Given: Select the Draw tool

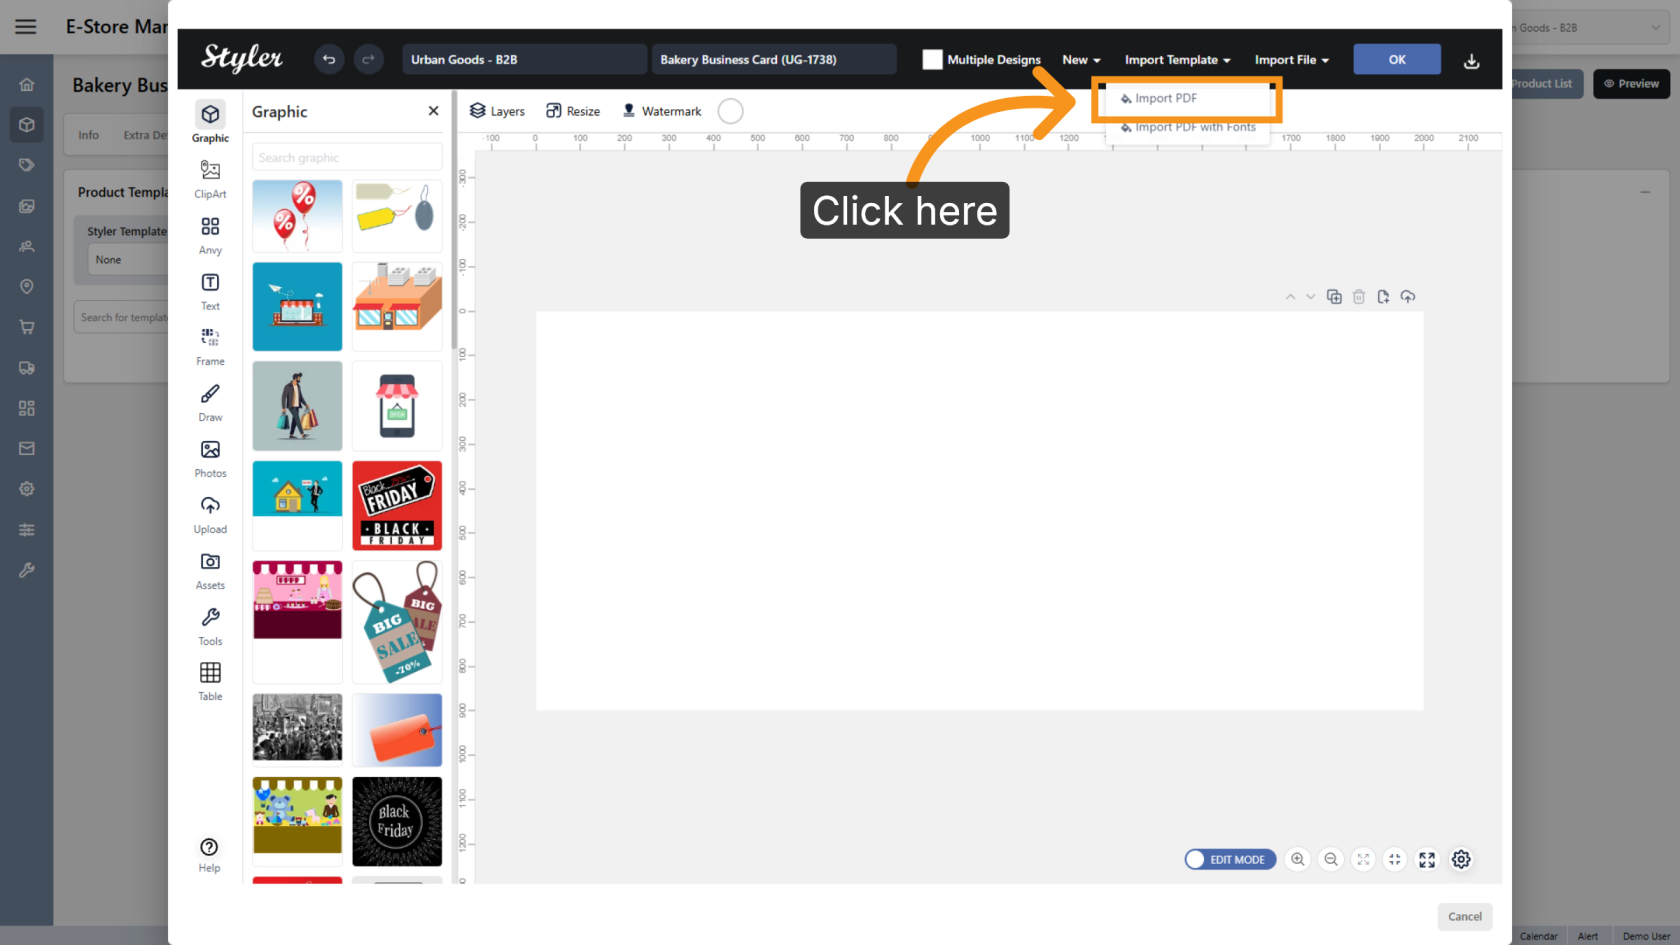Looking at the screenshot, I should (x=210, y=402).
